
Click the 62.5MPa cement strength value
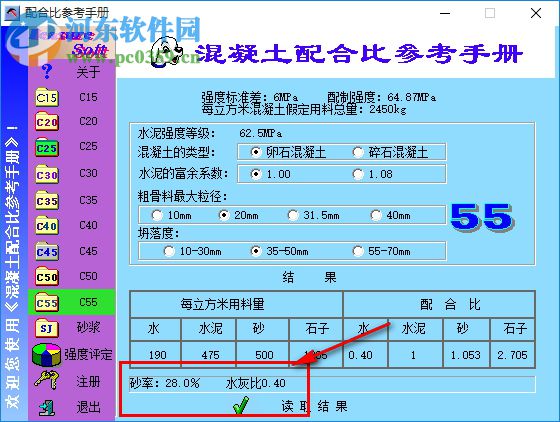pyautogui.click(x=261, y=134)
